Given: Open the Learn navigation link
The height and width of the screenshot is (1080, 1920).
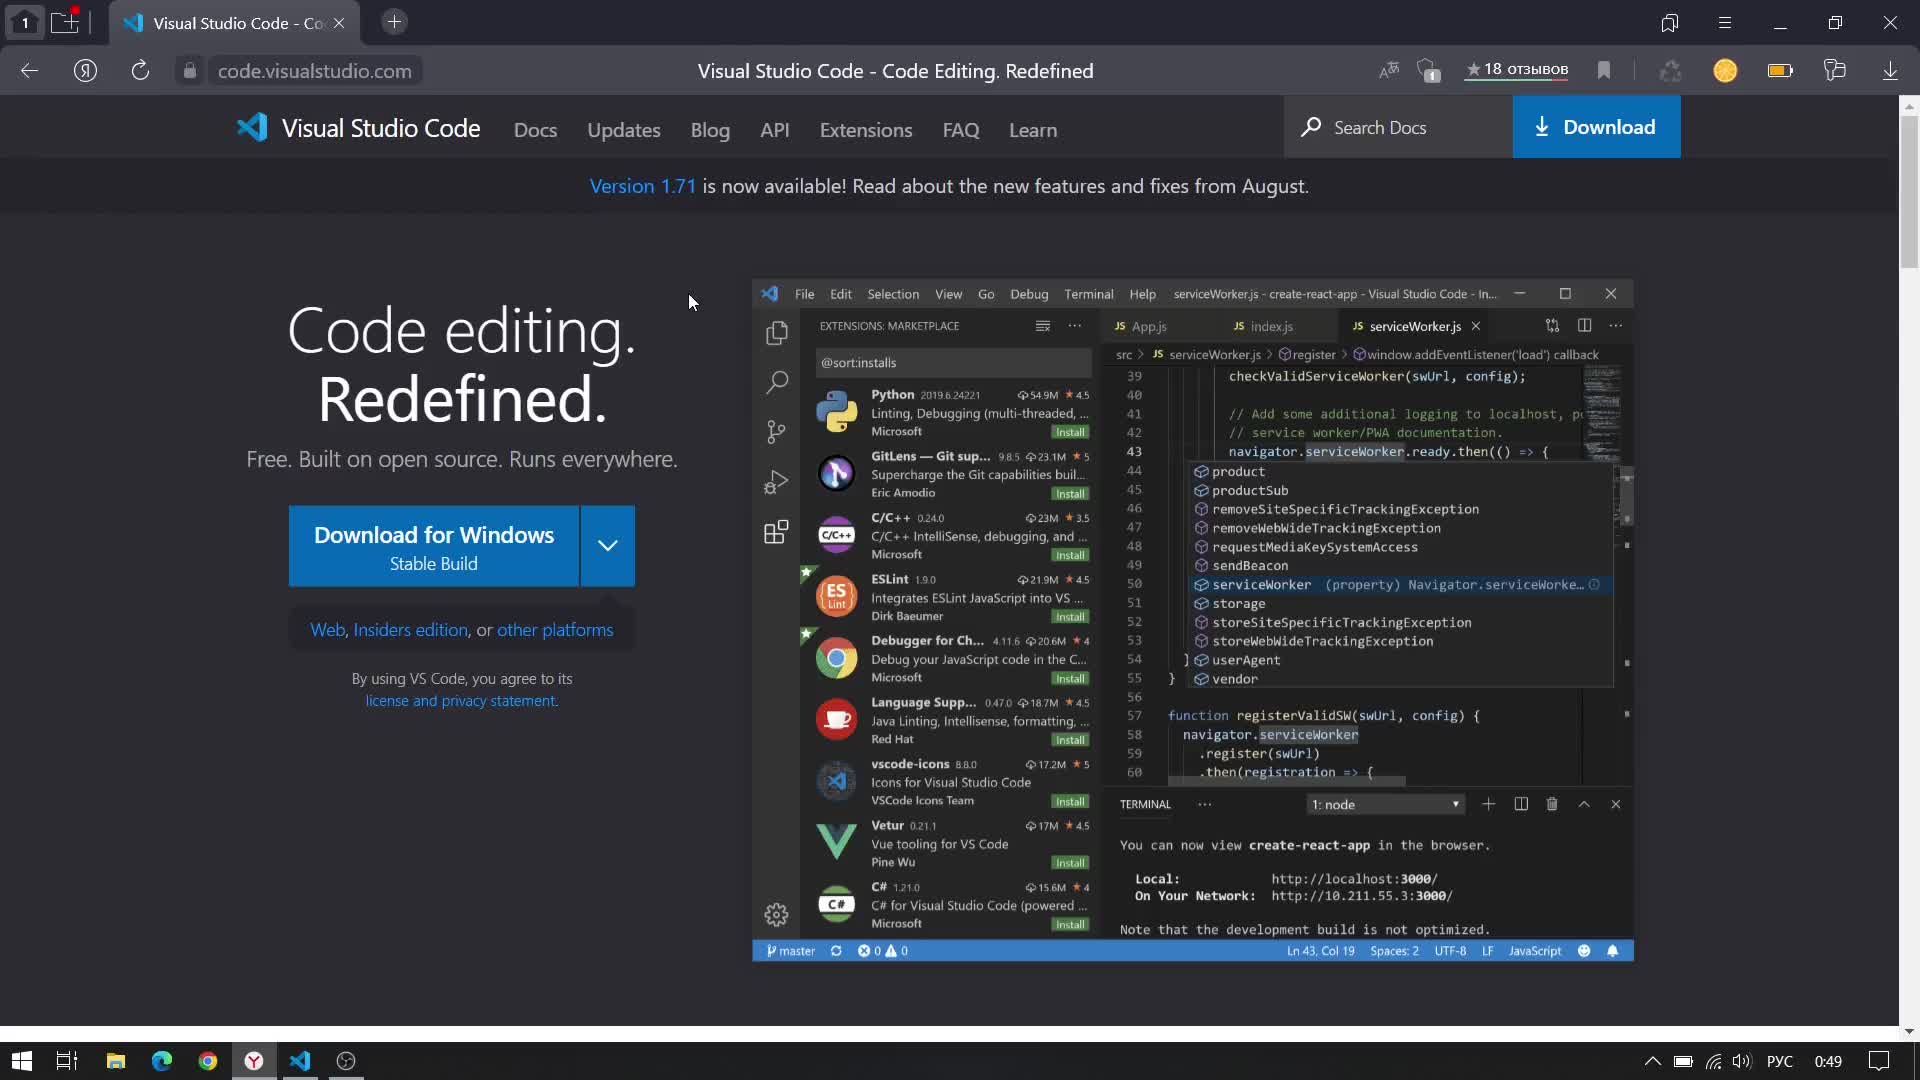Looking at the screenshot, I should tap(1033, 130).
